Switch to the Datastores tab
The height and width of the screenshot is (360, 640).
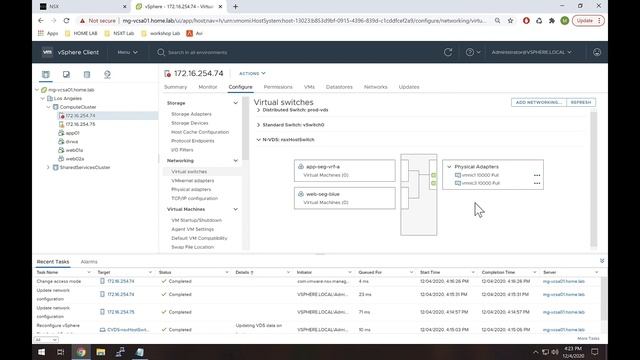pyautogui.click(x=339, y=87)
